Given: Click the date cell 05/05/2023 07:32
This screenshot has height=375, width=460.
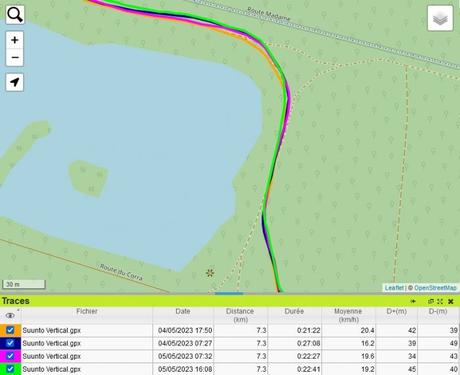Looking at the screenshot, I should 185,356.
